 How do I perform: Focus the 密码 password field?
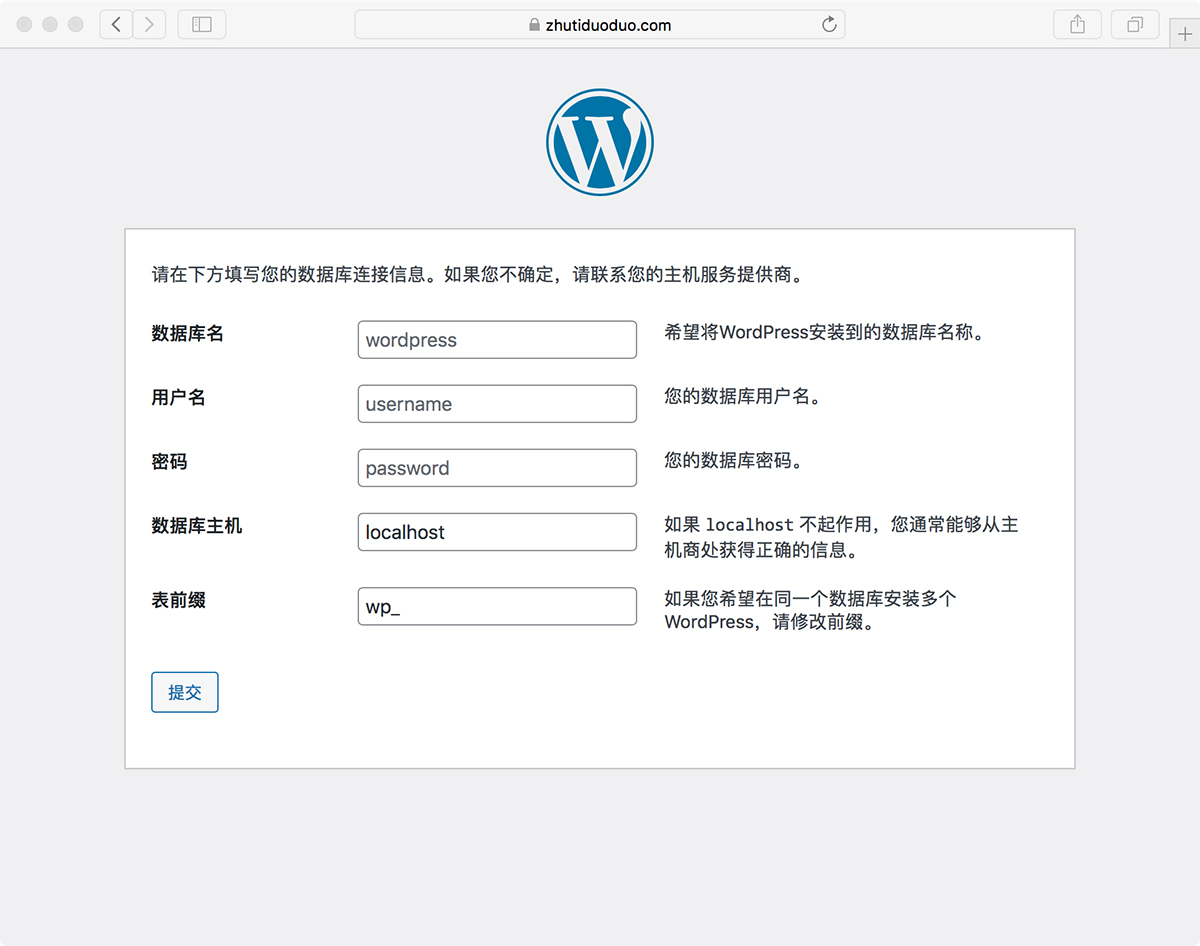pos(497,468)
